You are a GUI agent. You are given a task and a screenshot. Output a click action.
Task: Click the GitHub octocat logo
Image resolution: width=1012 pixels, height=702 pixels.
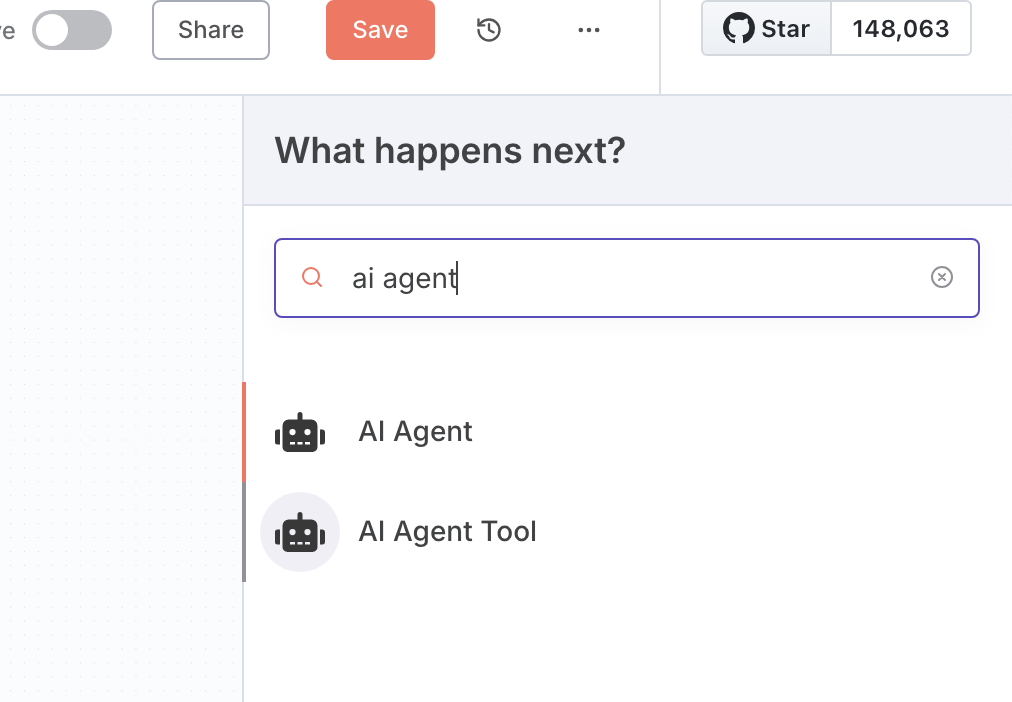click(738, 29)
